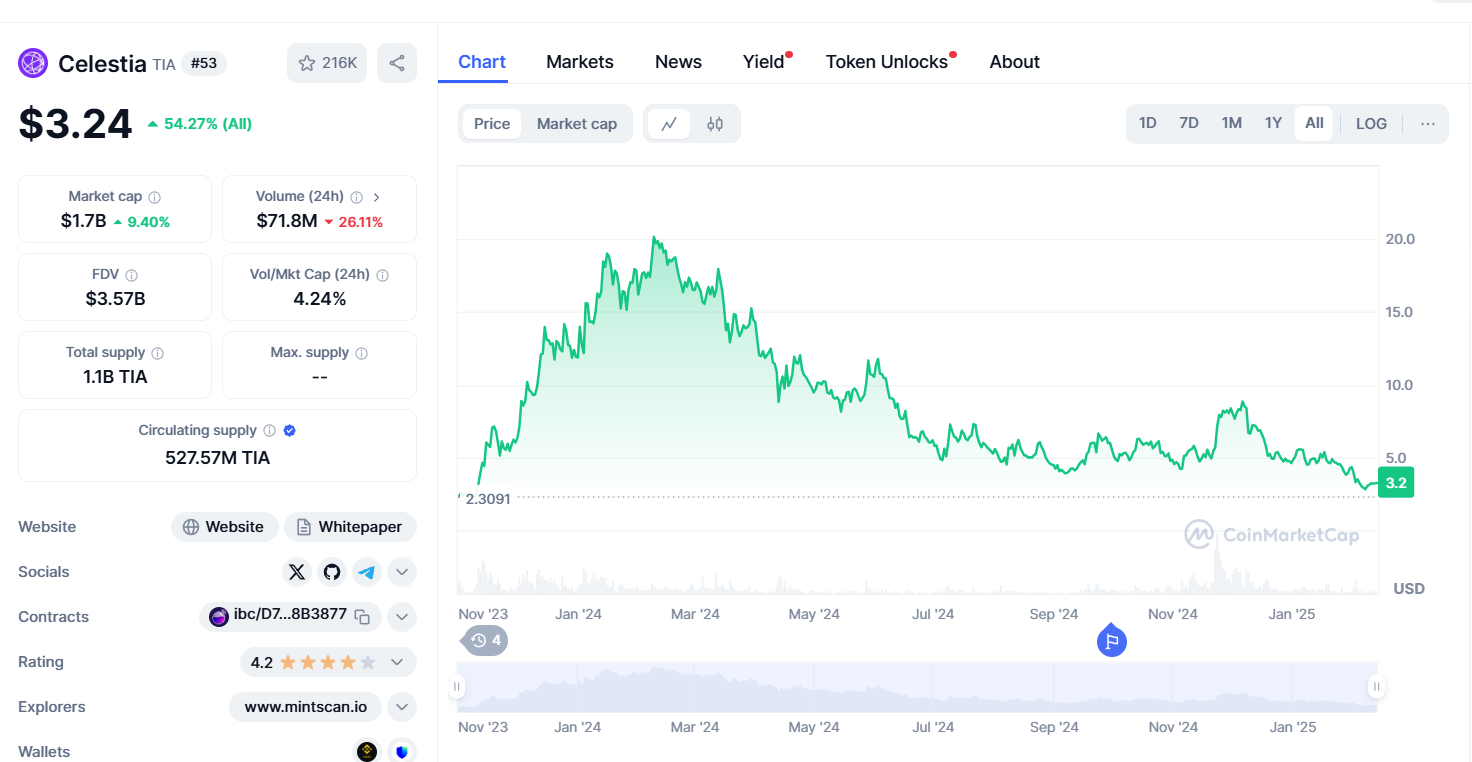Expand the Contracts dropdown chevron

[x=402, y=617]
